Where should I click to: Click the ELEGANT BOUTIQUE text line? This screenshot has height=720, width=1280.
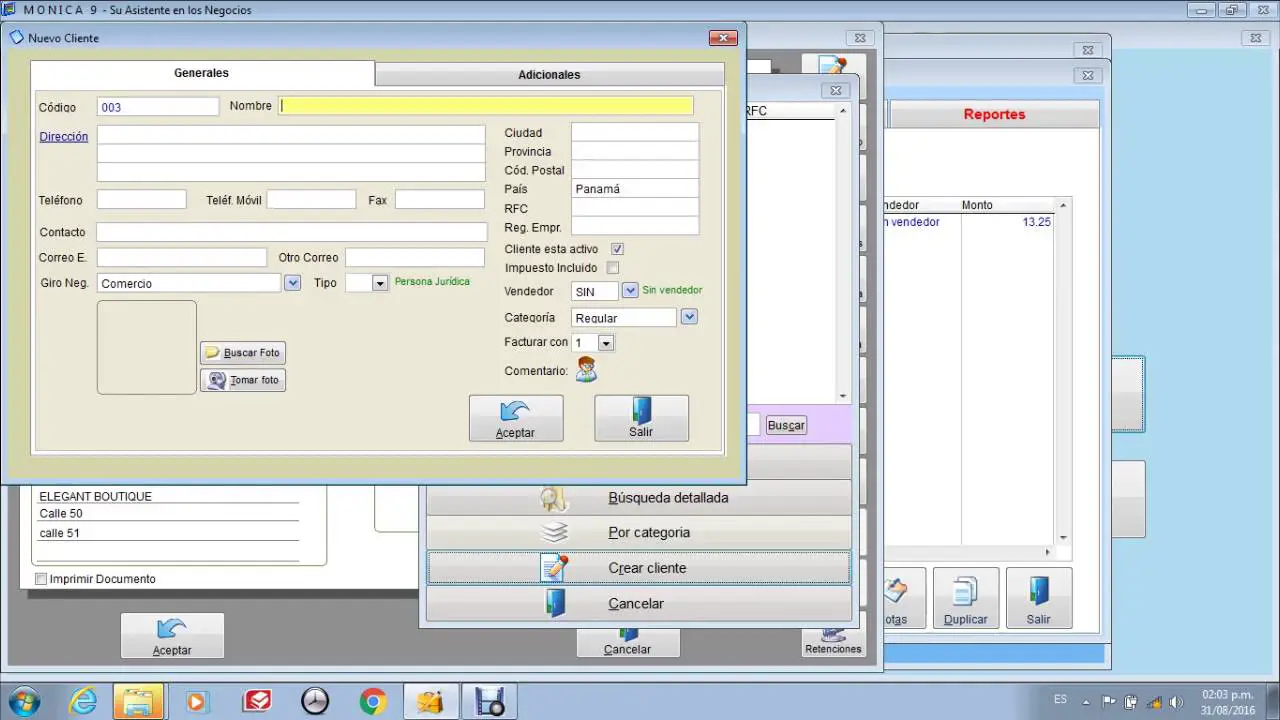click(x=96, y=496)
